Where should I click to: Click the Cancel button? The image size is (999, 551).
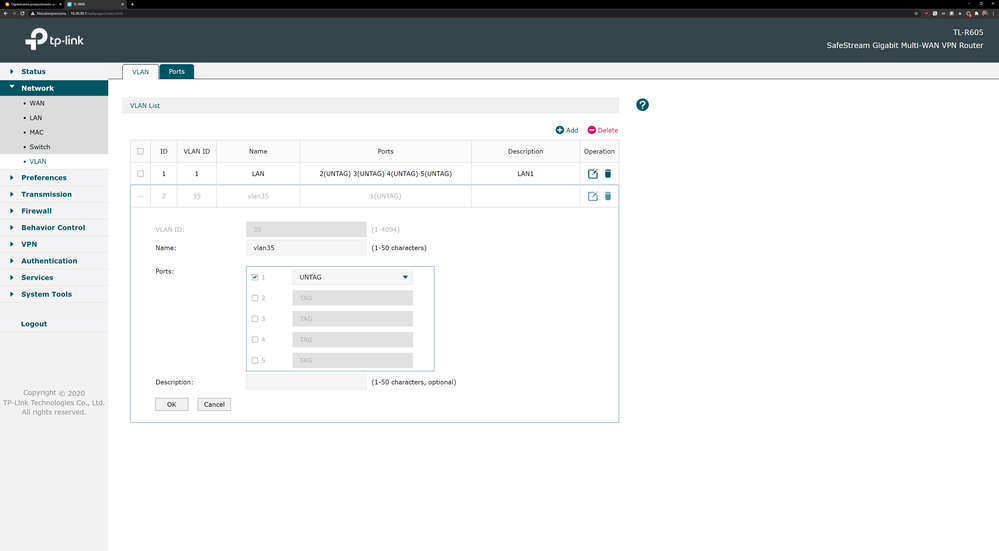coord(214,405)
